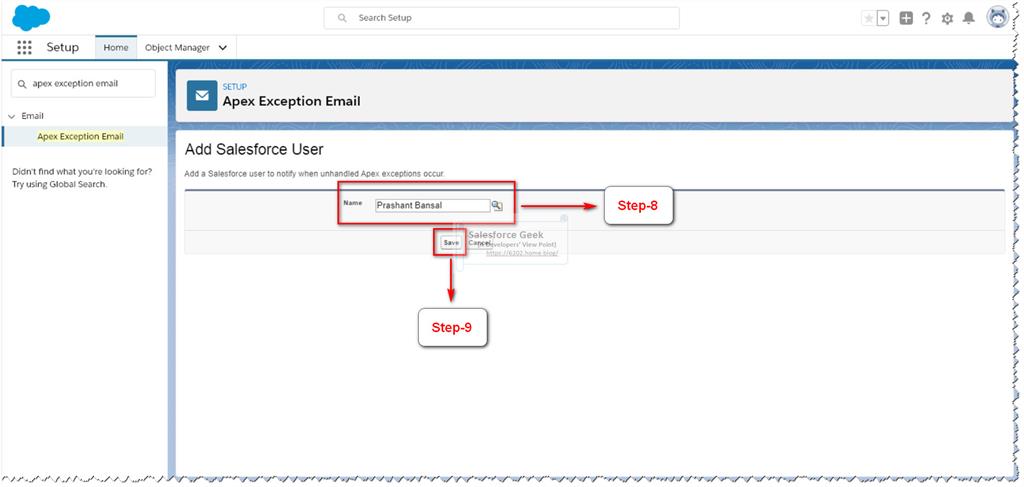Click the Salesforce cloud logo
Image resolution: width=1024 pixels, height=487 pixels.
pos(31,18)
